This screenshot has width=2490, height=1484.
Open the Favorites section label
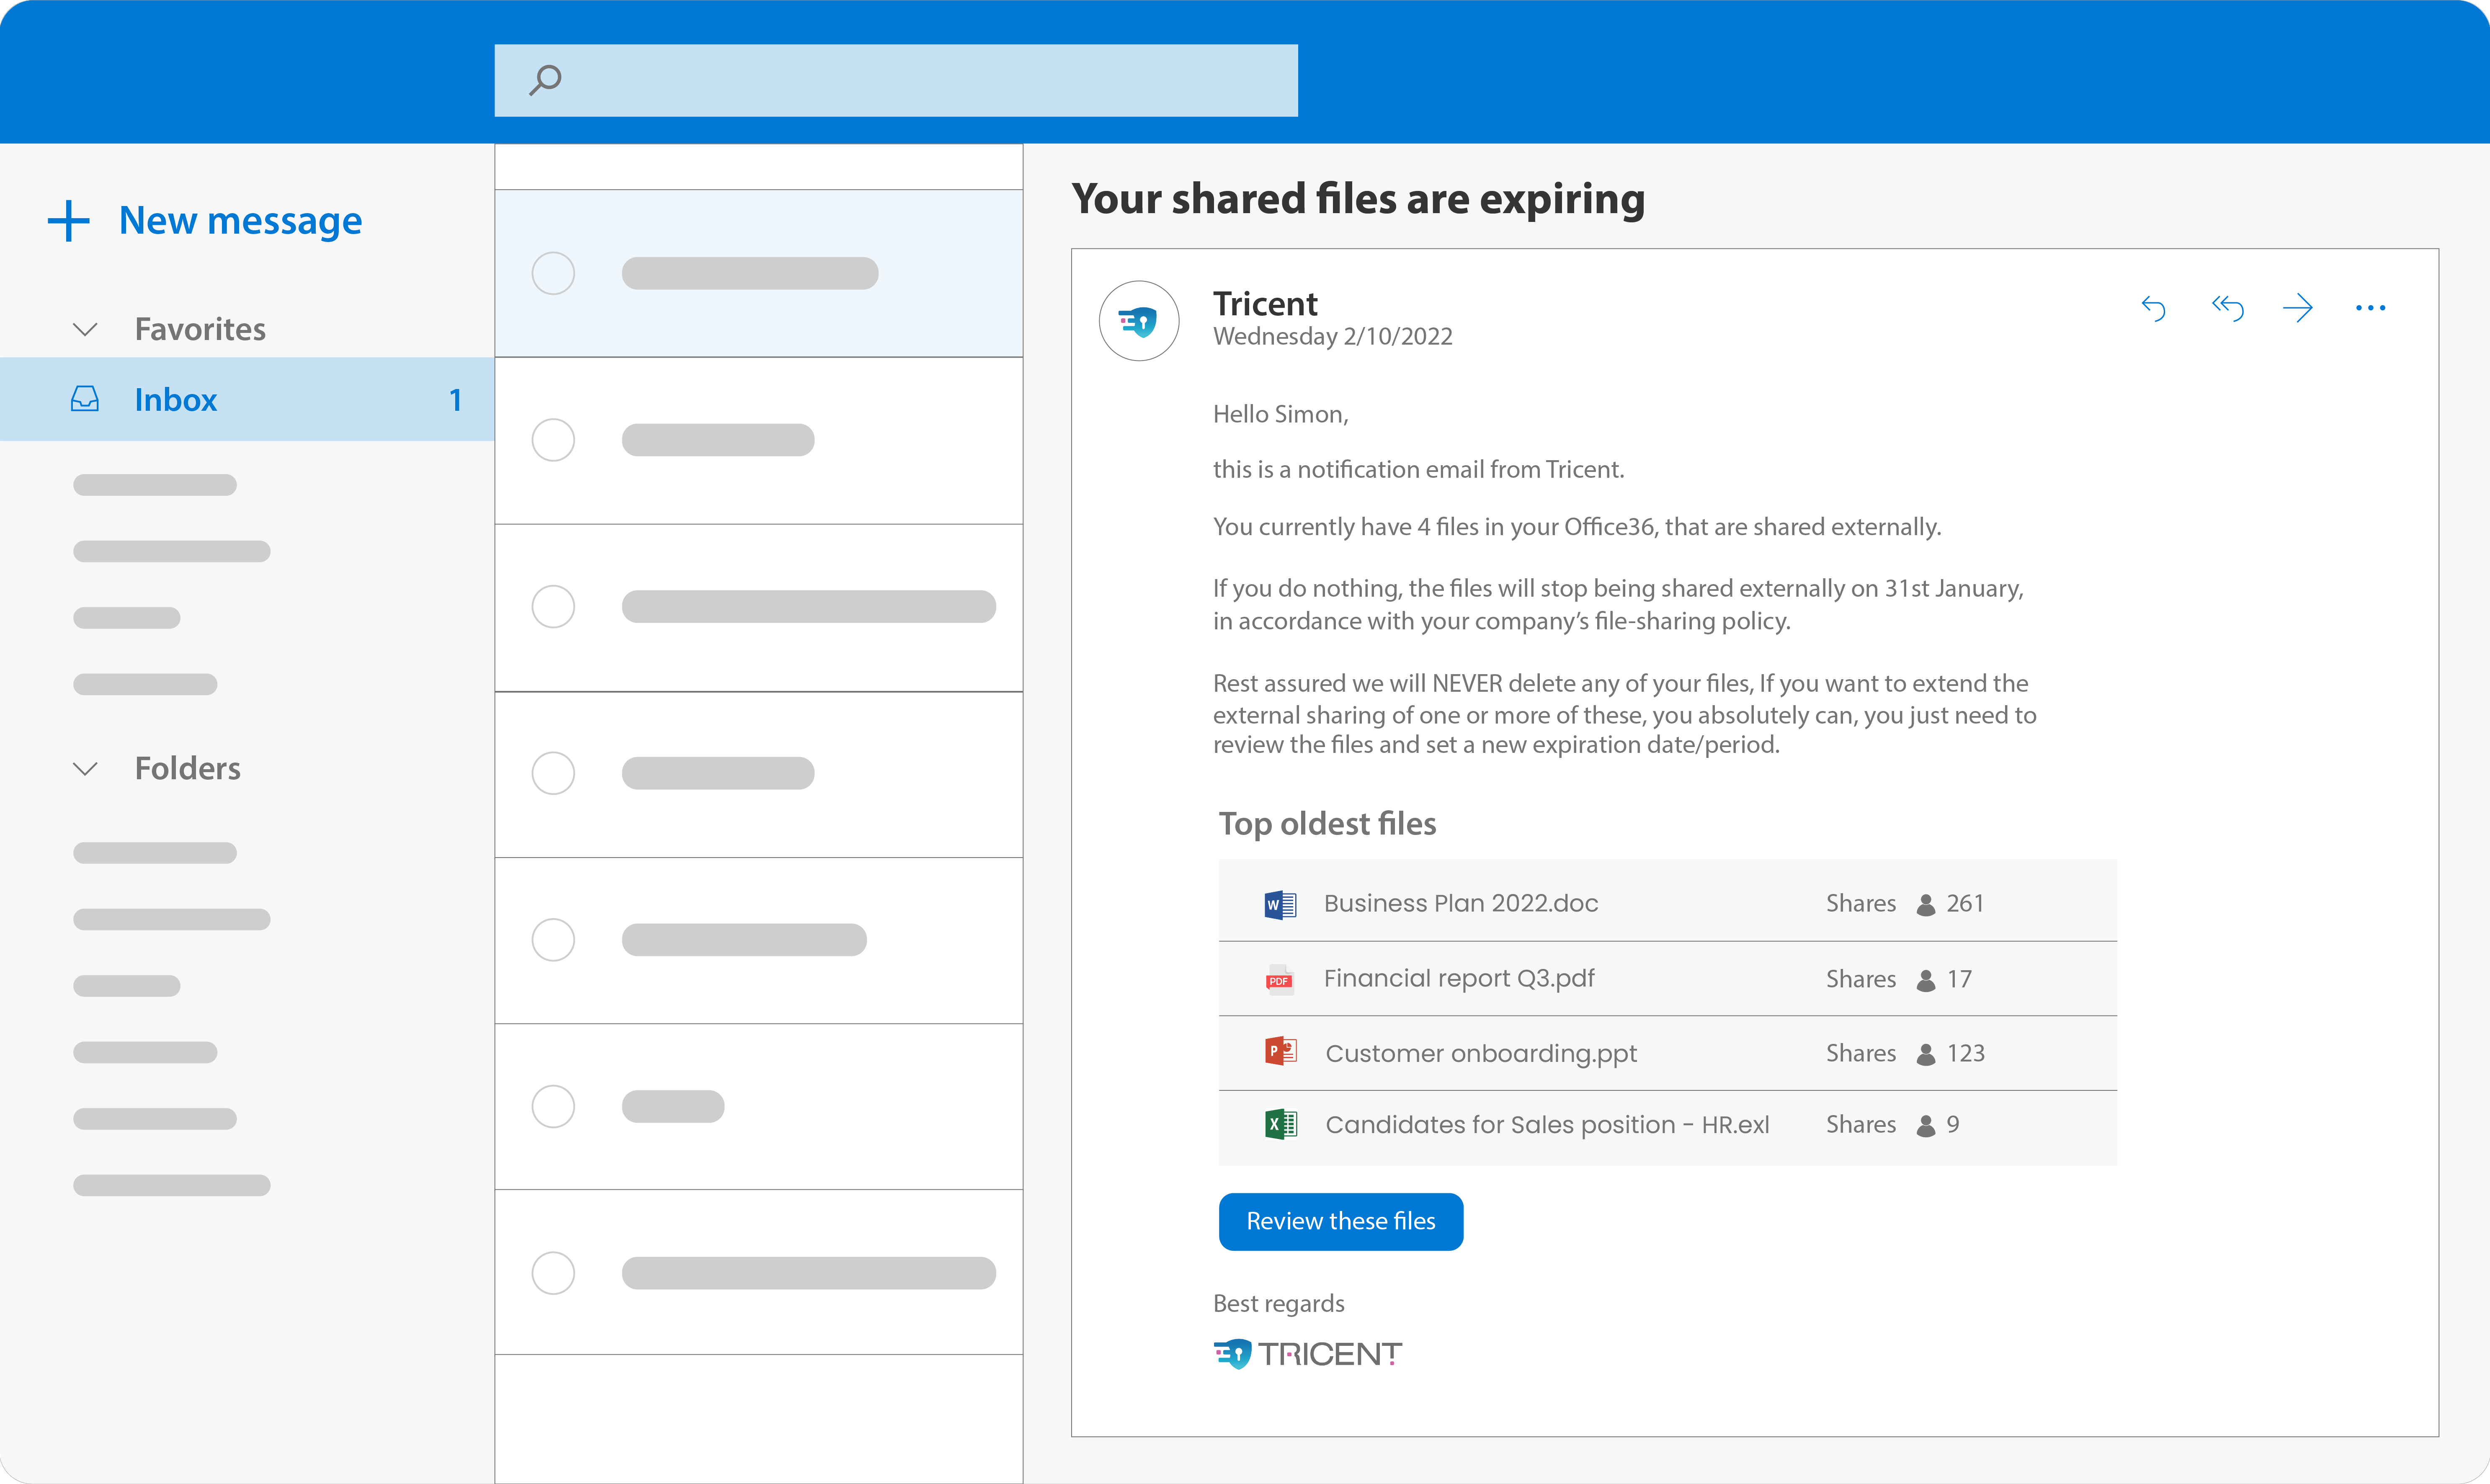200,329
